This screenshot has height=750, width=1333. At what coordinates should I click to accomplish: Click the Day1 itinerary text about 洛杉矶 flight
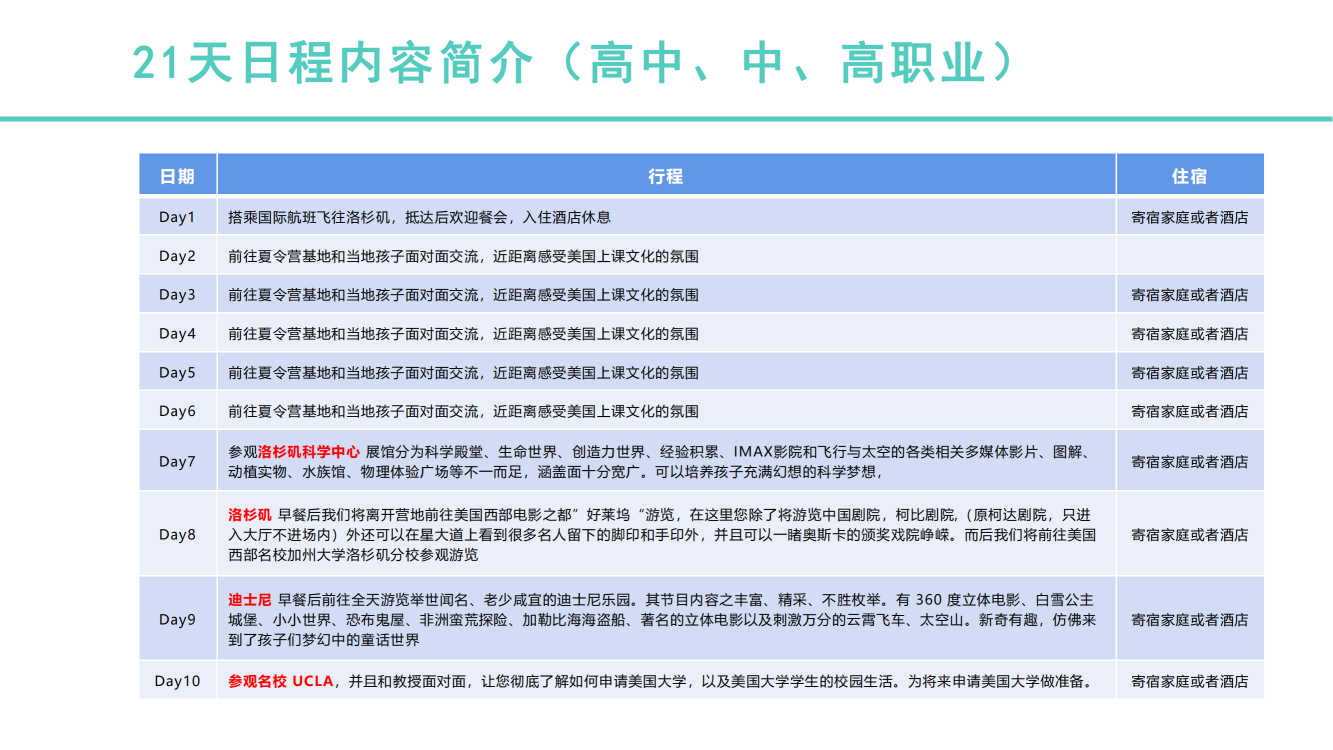[419, 217]
